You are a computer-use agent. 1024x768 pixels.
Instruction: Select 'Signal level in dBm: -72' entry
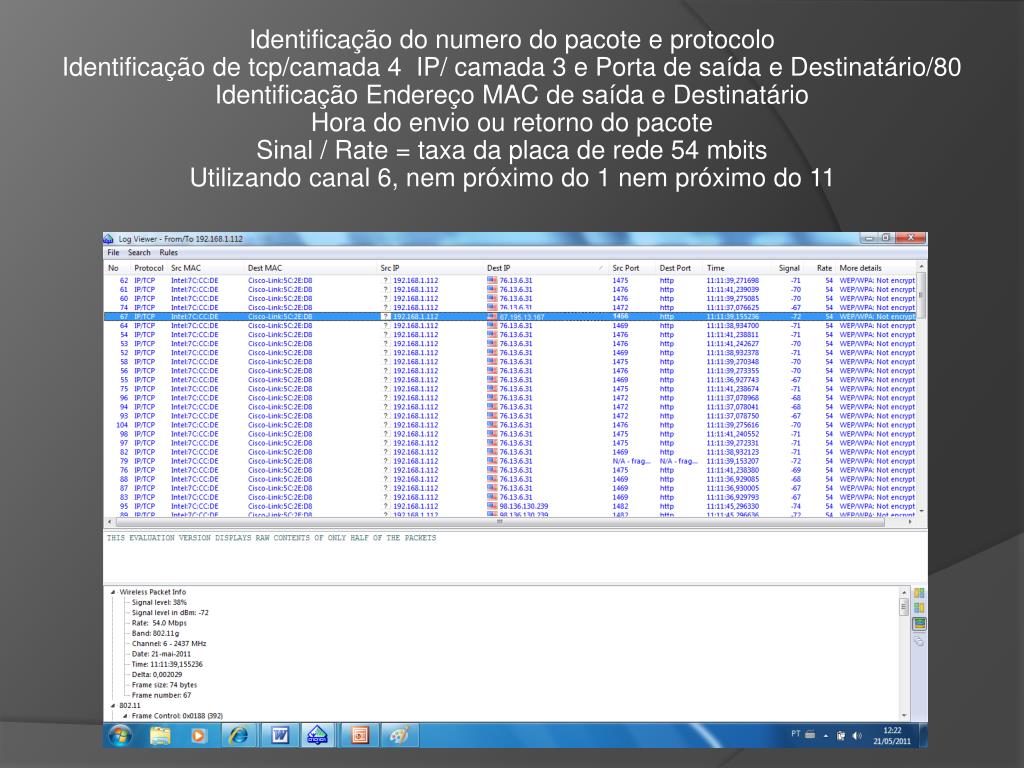[x=170, y=613]
